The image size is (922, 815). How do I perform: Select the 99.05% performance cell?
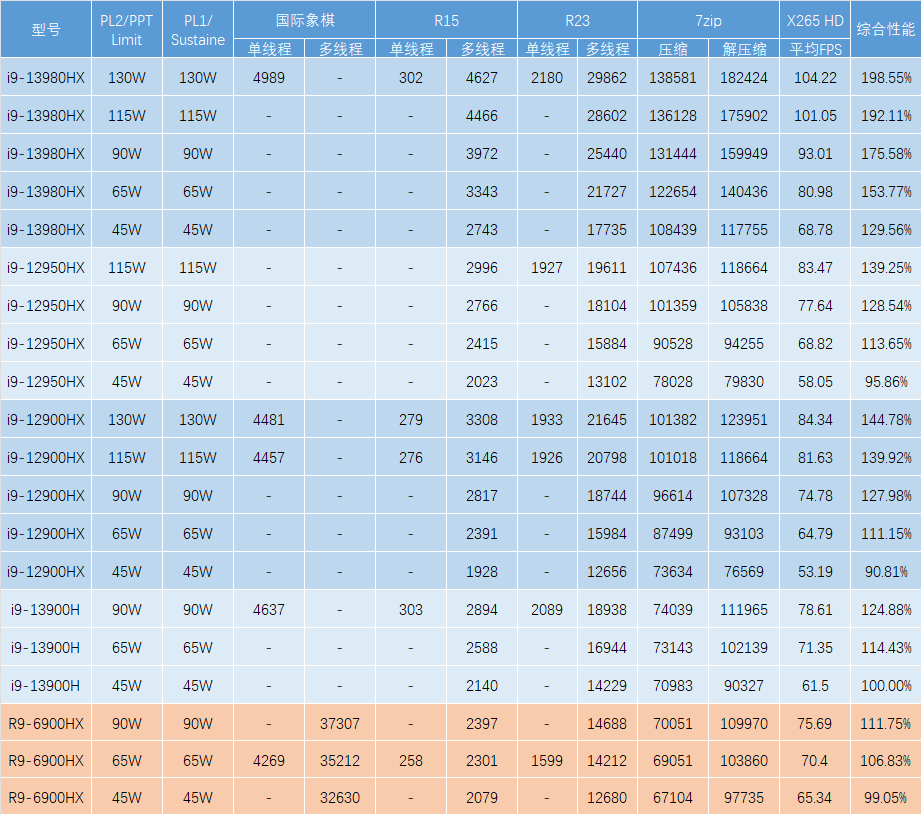tap(886, 798)
